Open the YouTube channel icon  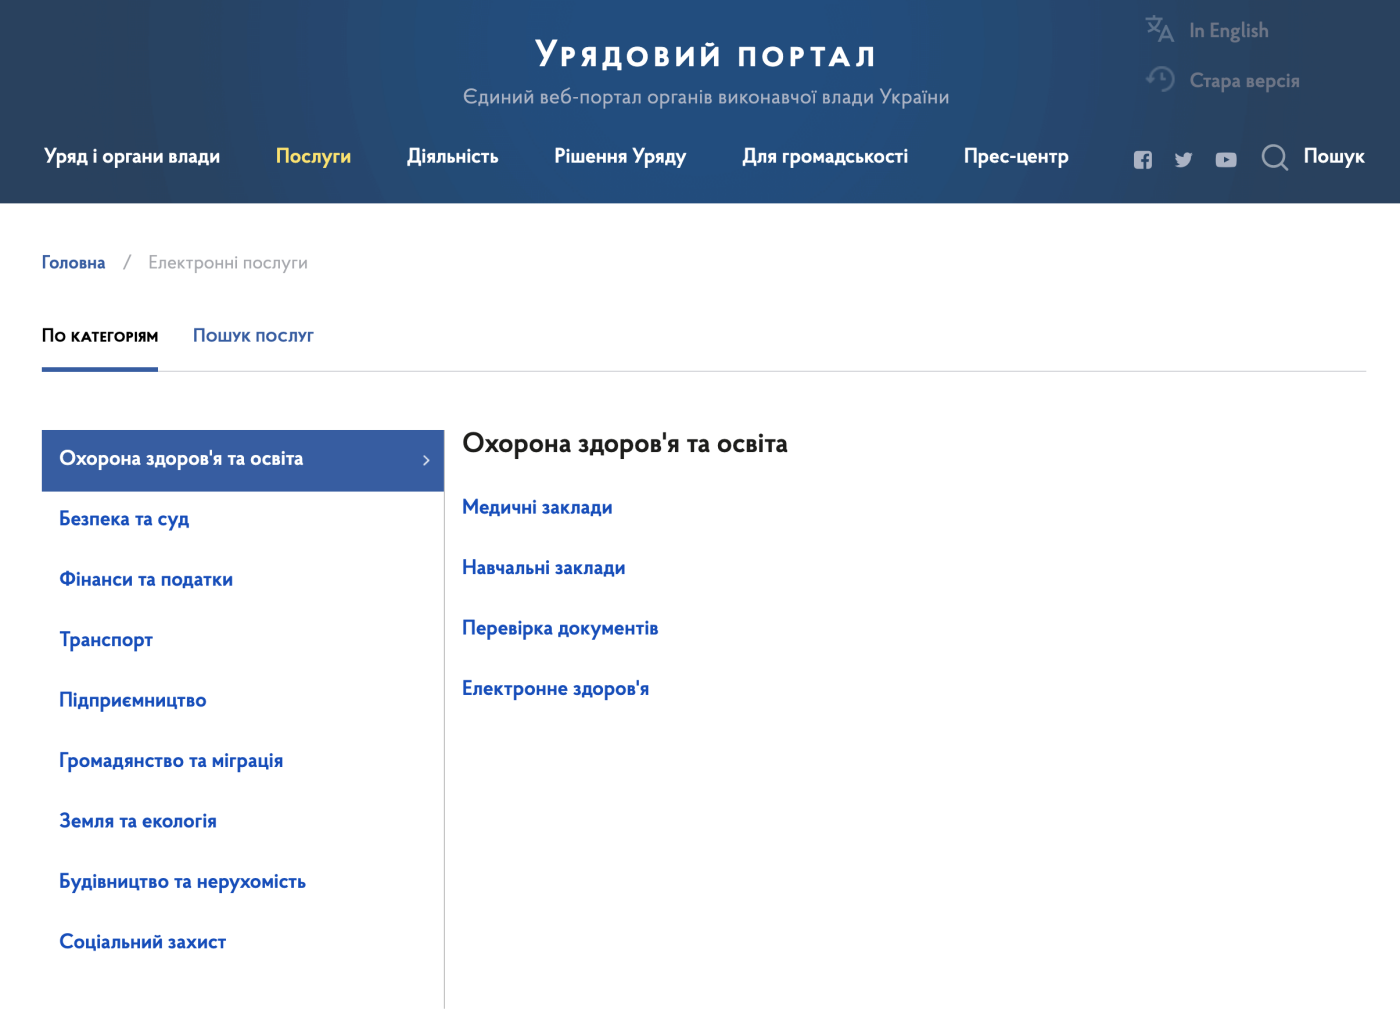tap(1226, 159)
